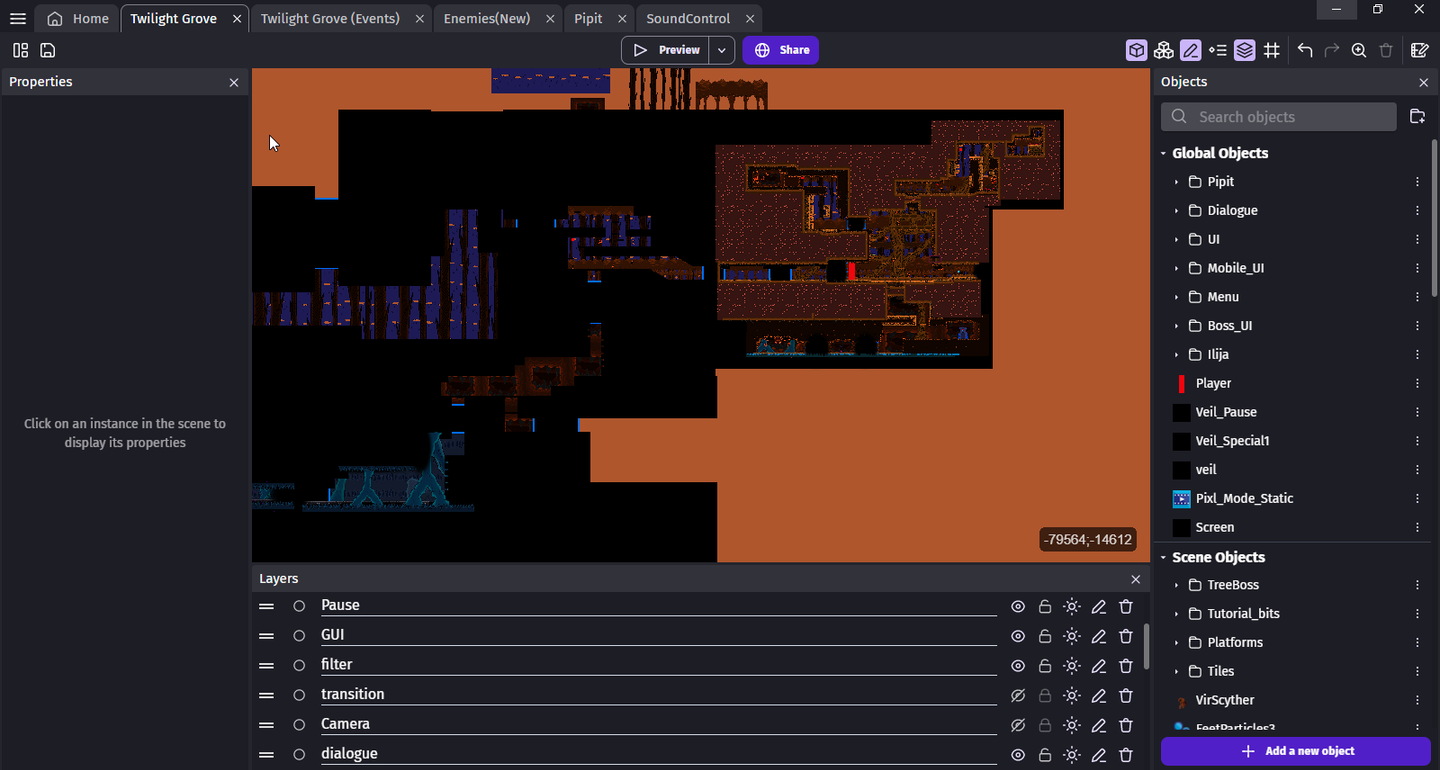Delete the dialogue layer
Viewport: 1440px width, 770px height.
[x=1126, y=755]
